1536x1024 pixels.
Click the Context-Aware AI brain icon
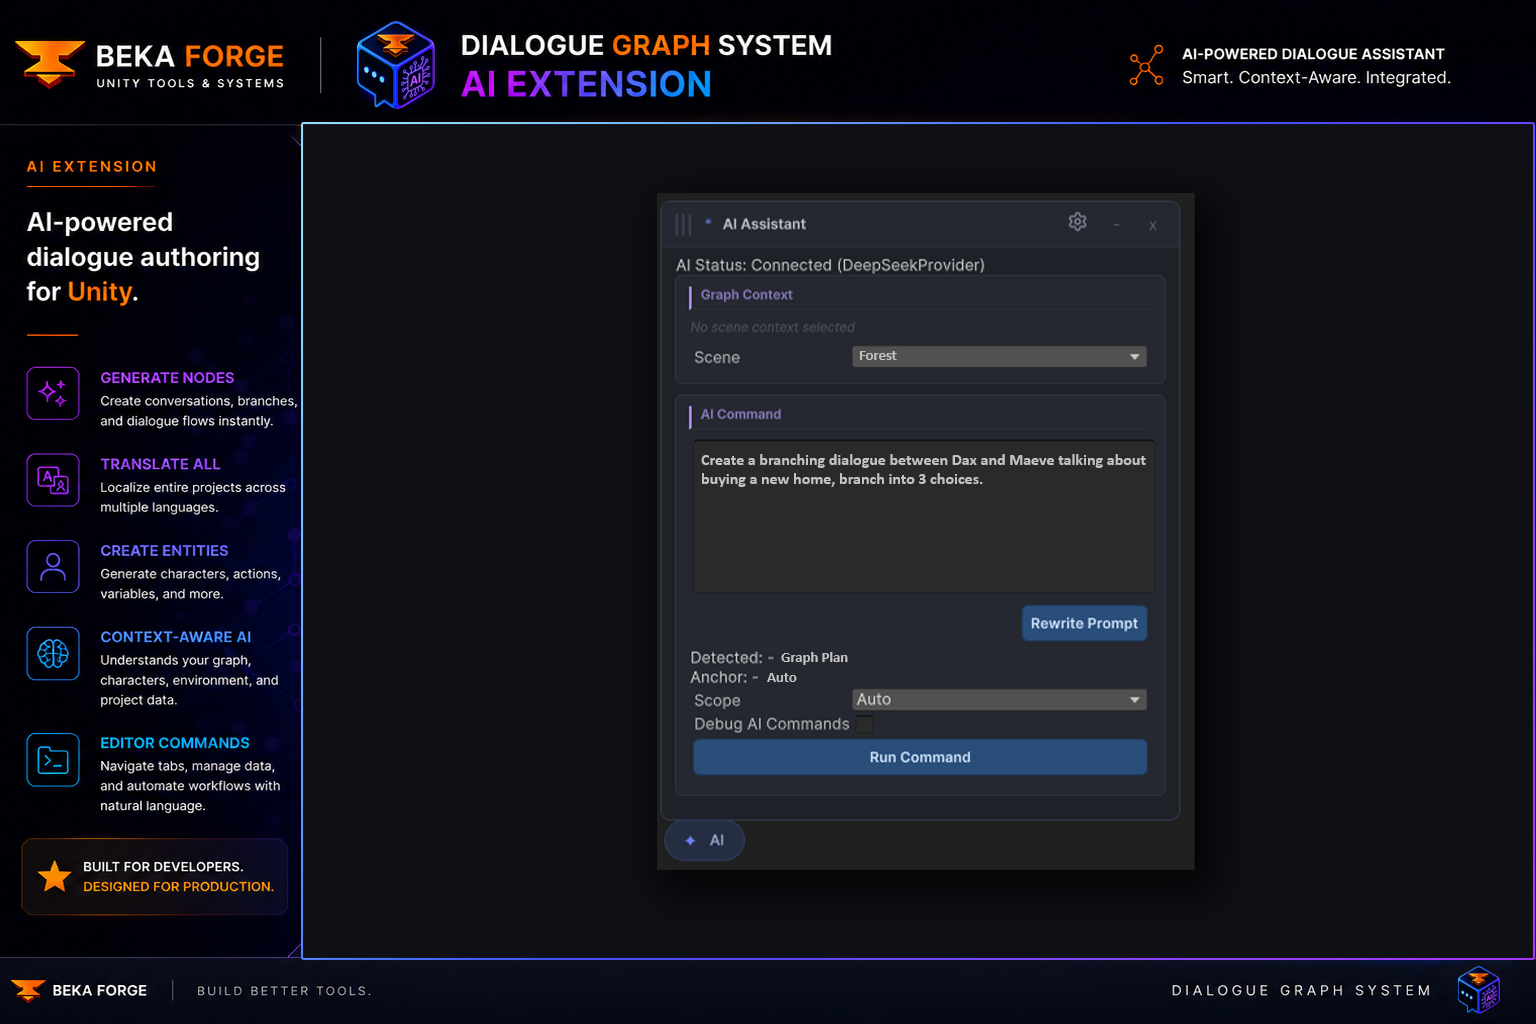click(53, 653)
